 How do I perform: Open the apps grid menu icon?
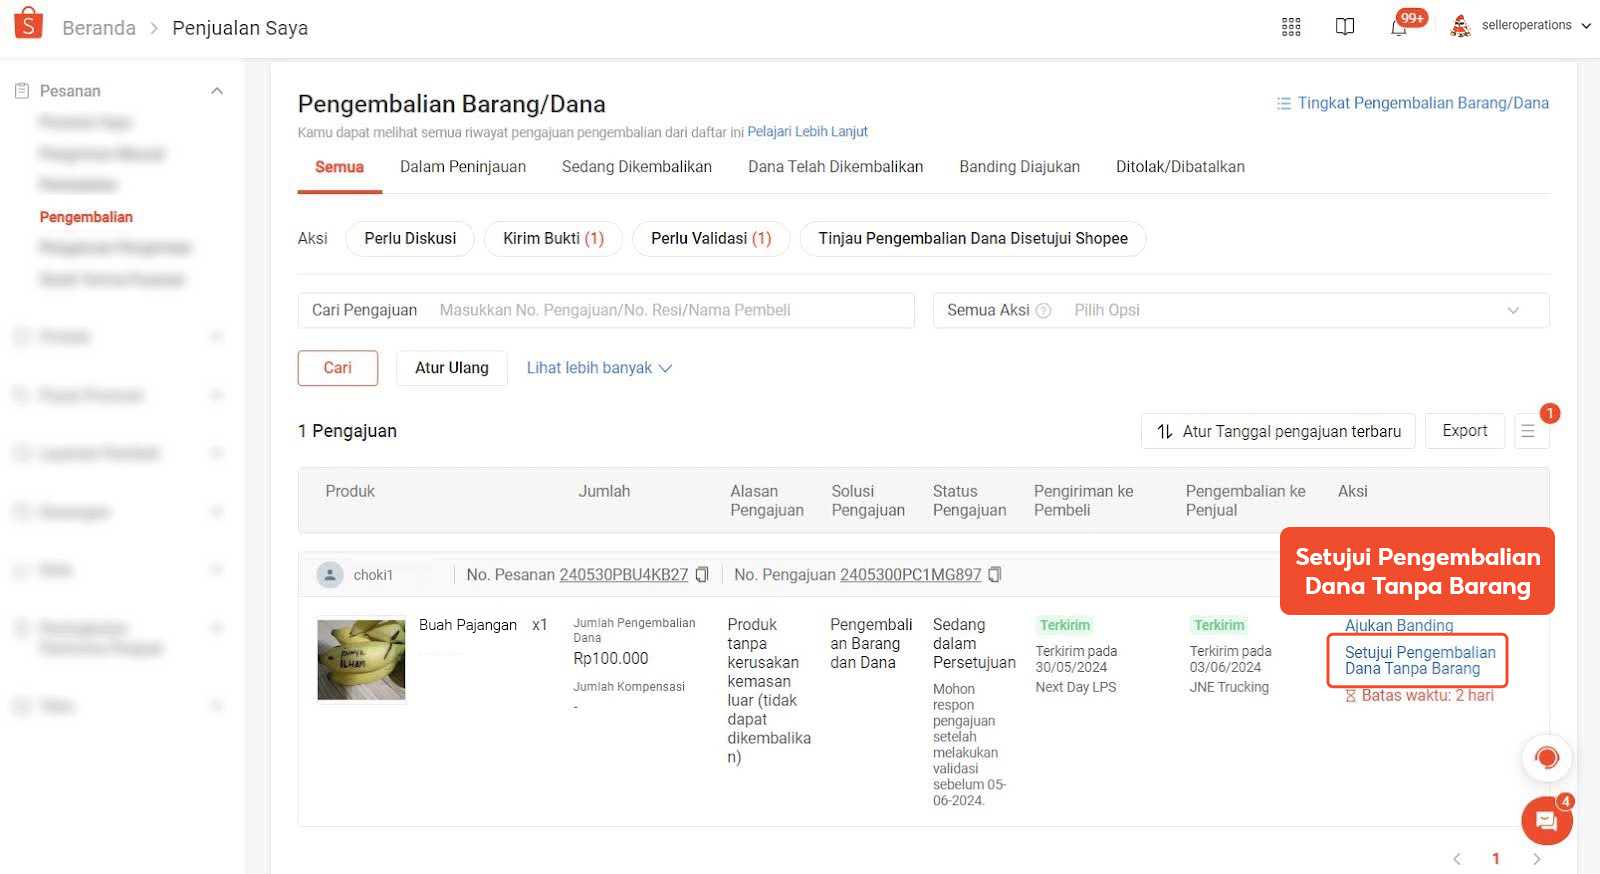[x=1291, y=27]
